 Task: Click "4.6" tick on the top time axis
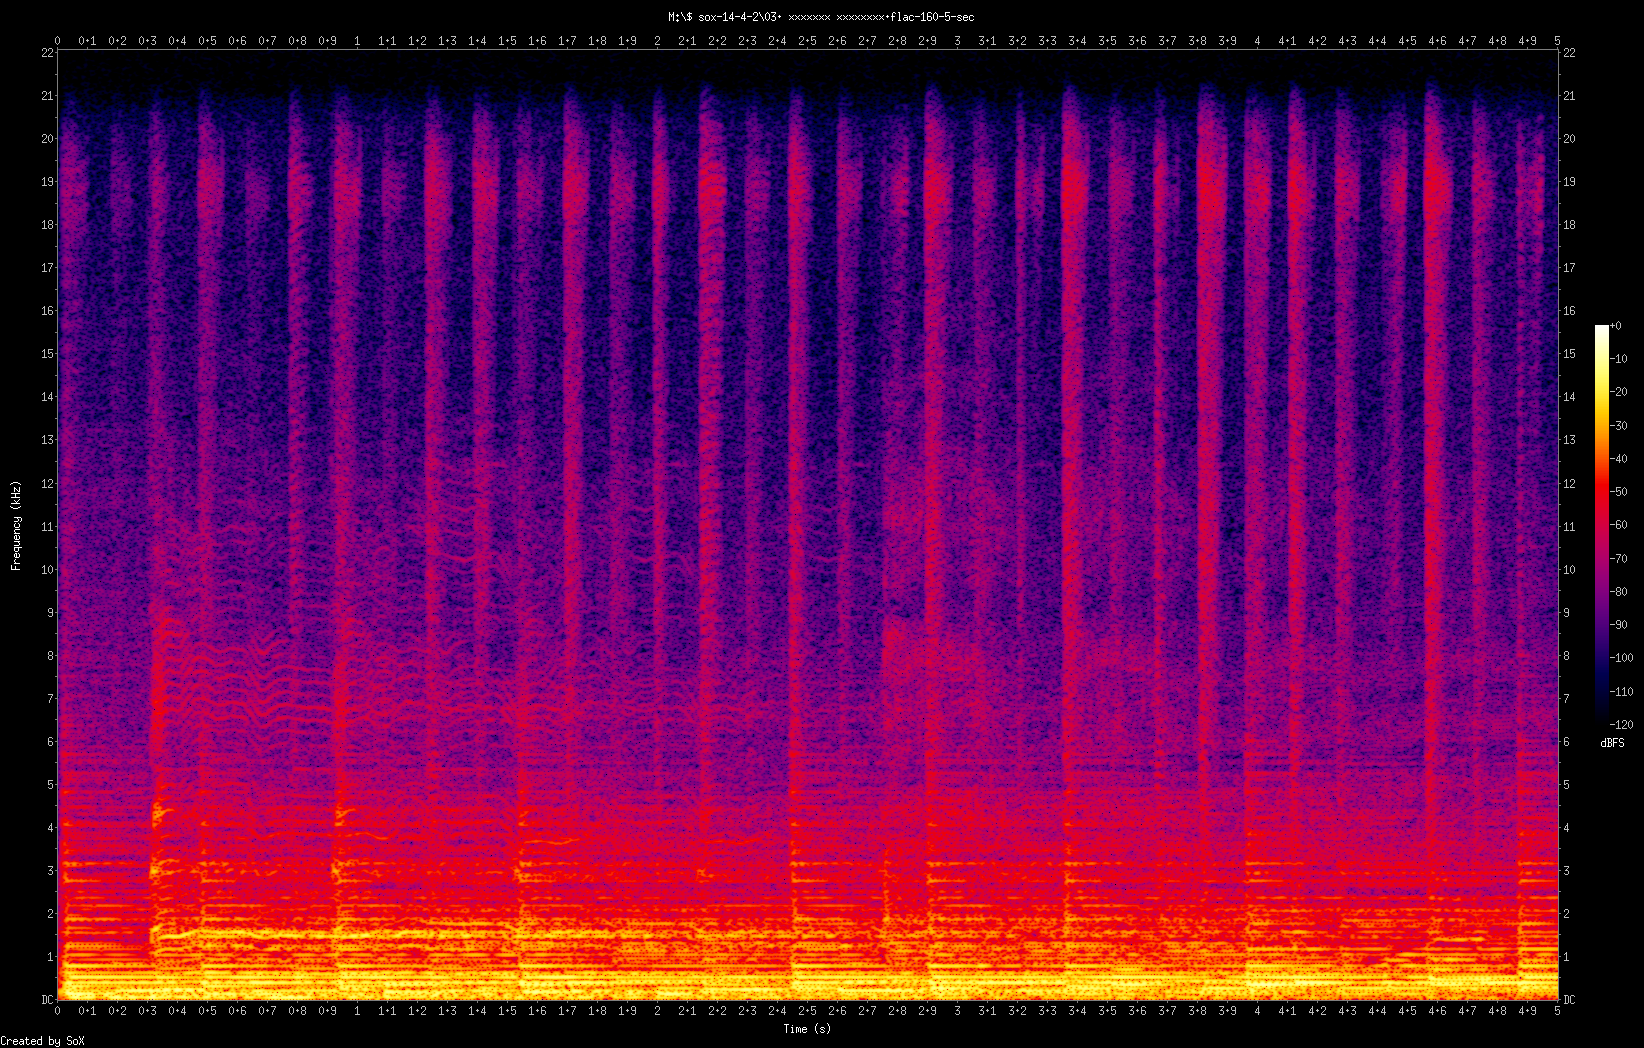click(x=1437, y=41)
